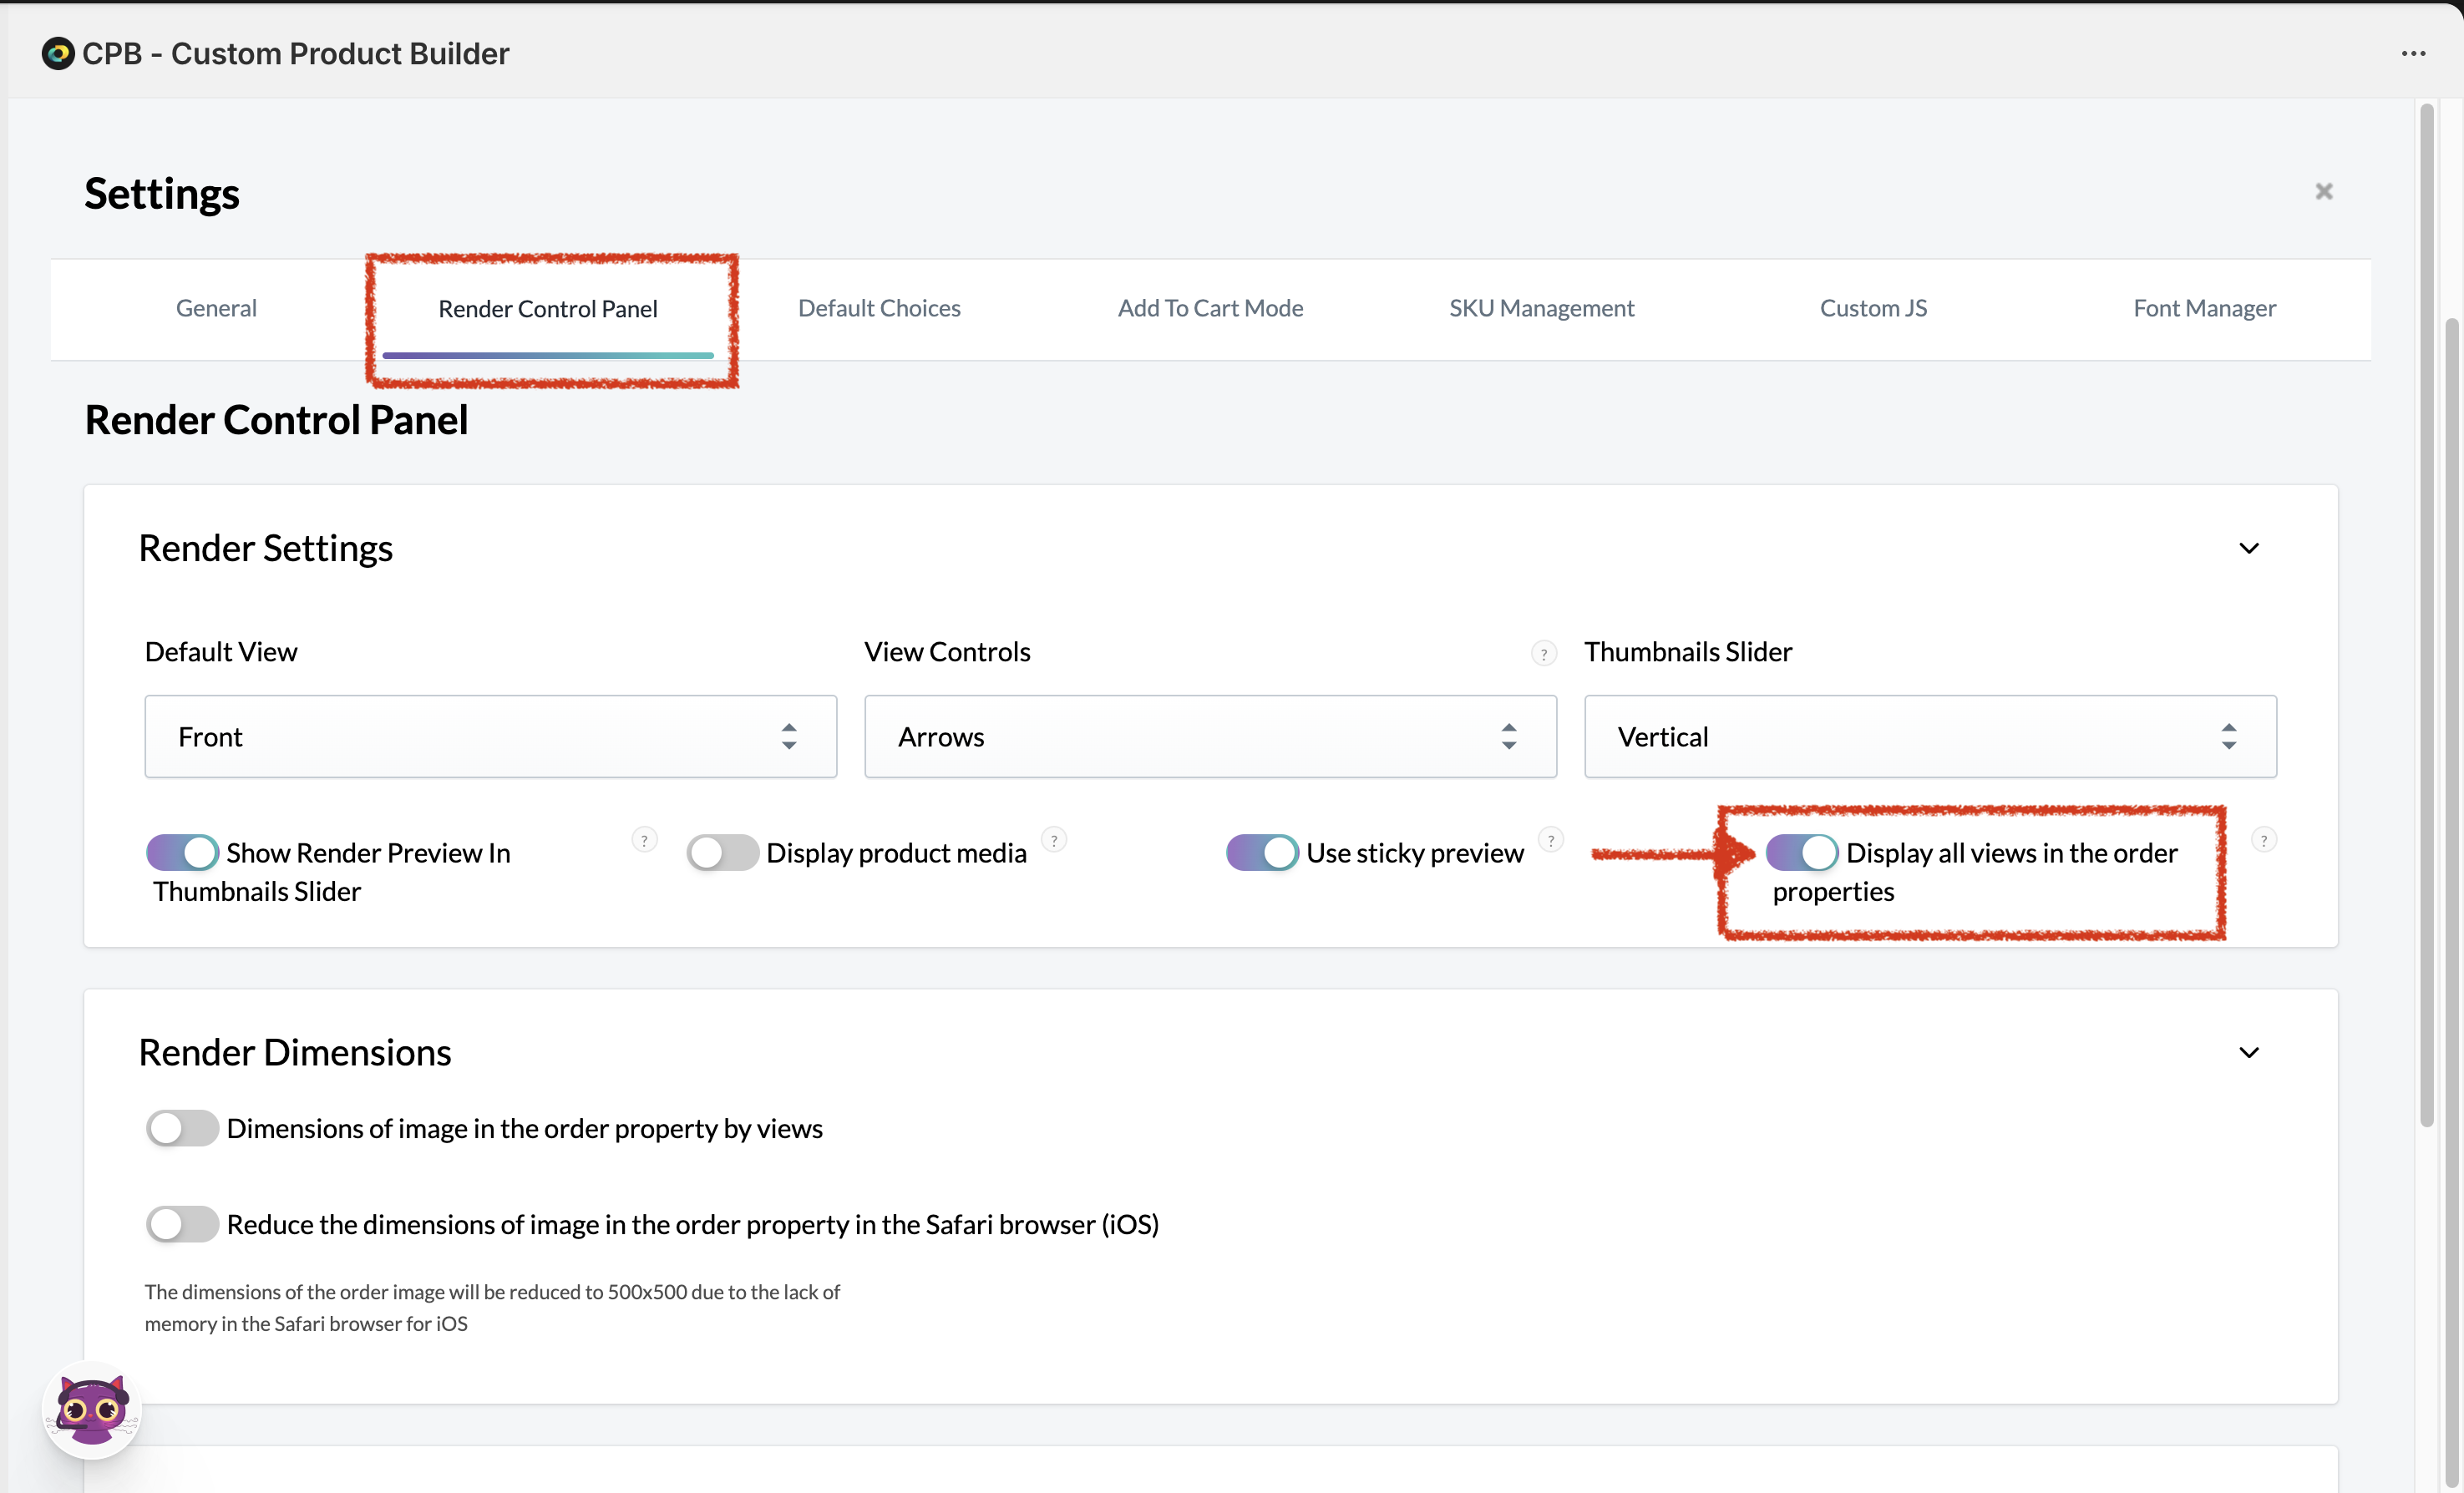Close the Settings panel with X

tap(2324, 191)
